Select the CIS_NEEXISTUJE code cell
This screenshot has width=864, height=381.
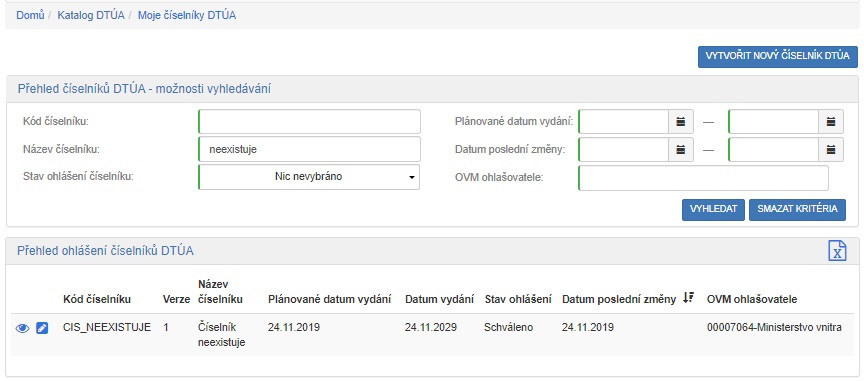(107, 328)
